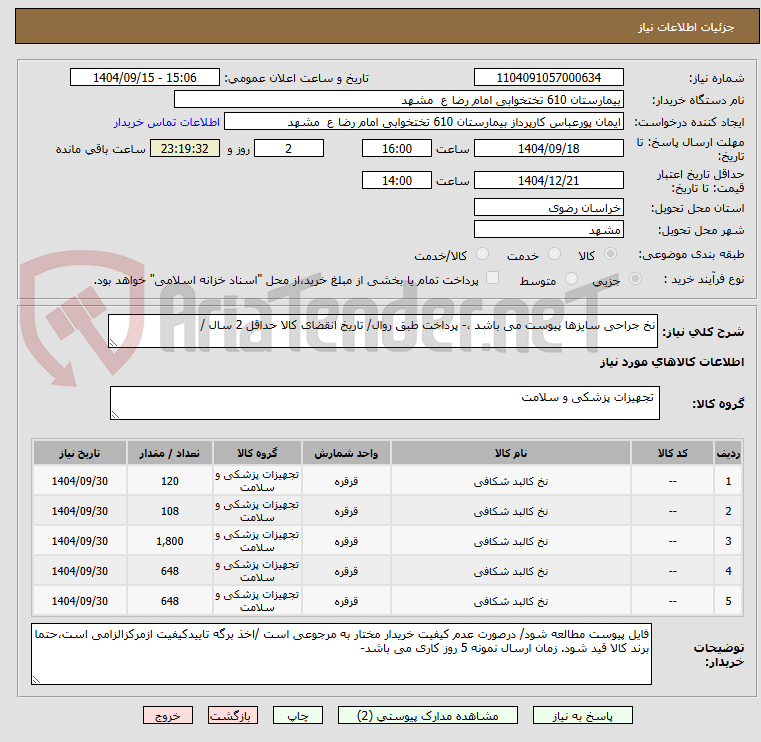Click the announcement date field 1404/09/15 - 15:06
The width and height of the screenshot is (761, 742).
tap(145, 78)
